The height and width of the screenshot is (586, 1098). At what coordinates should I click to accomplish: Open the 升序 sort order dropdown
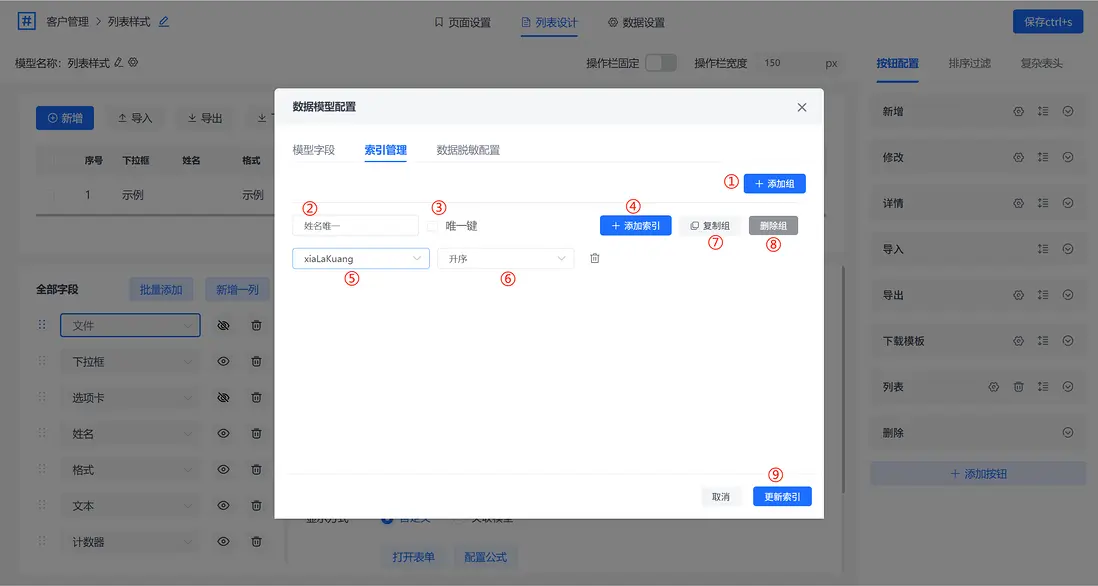coord(505,258)
